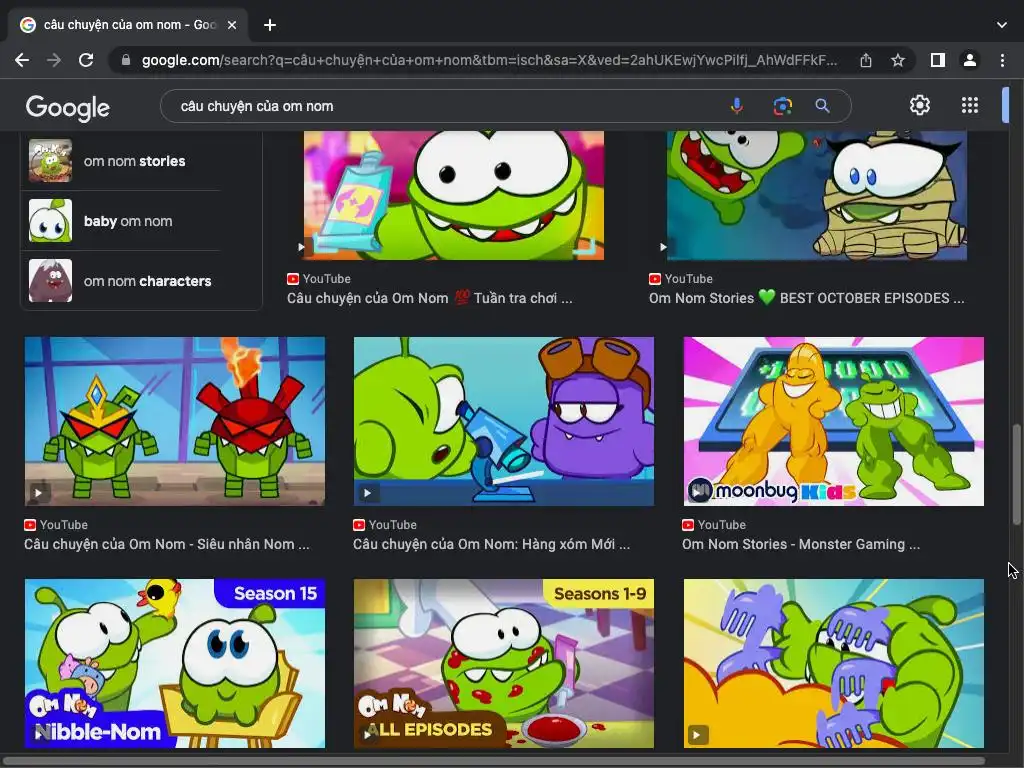
Task: Open the Chrome profile icon
Action: pyautogui.click(x=970, y=60)
